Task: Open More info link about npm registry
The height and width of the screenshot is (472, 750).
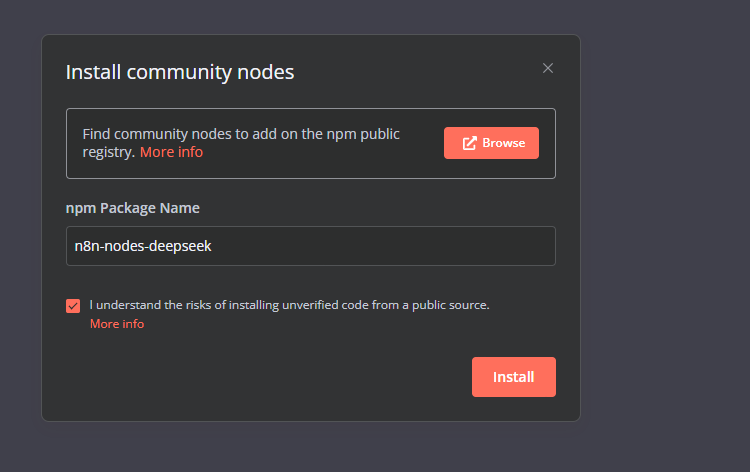Action: coord(171,152)
